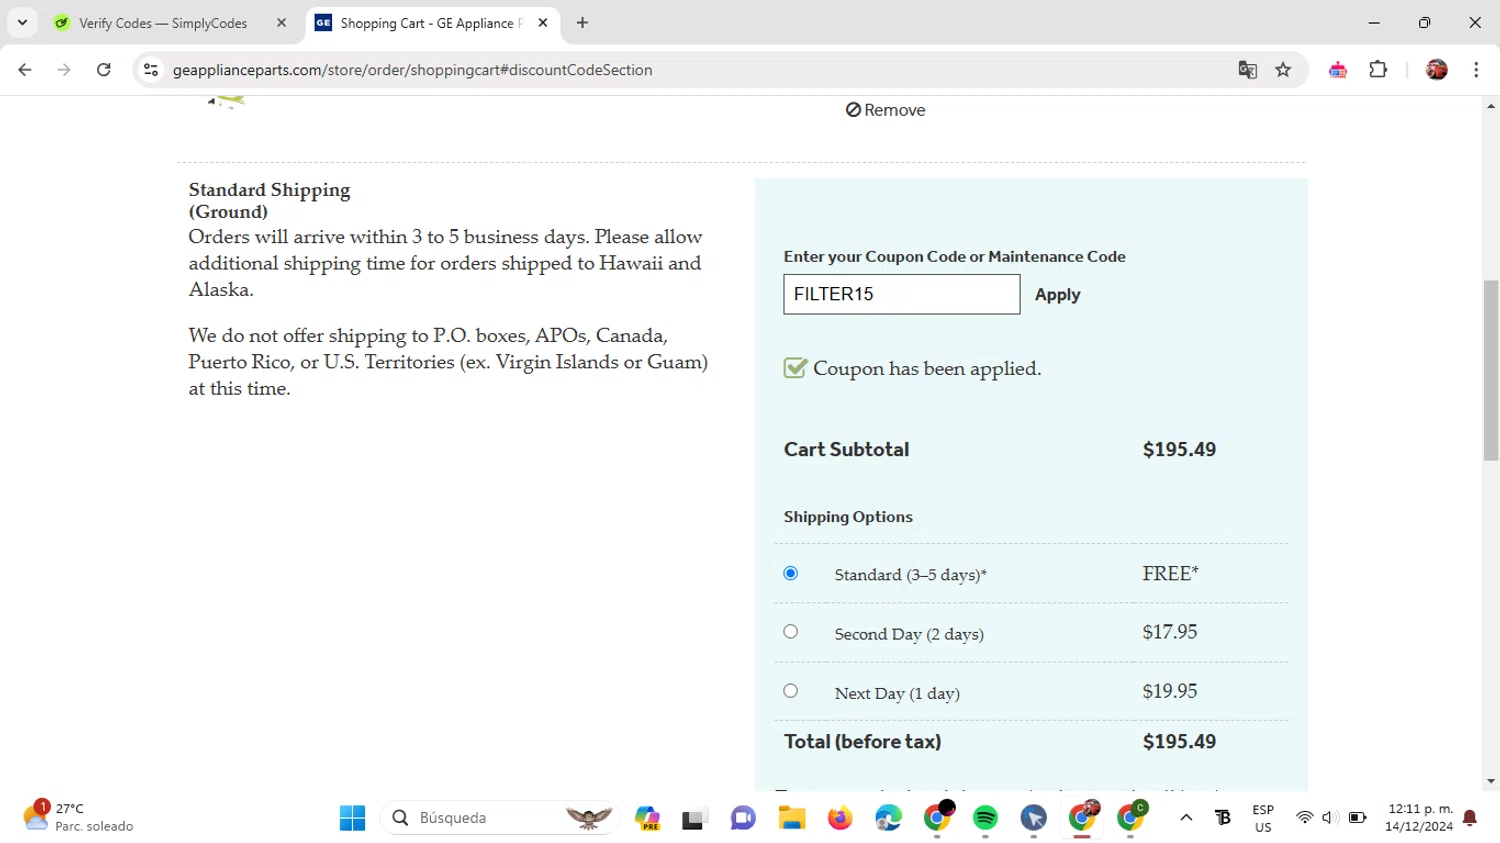
Task: Launch Copilot from the taskbar
Action: [647, 818]
